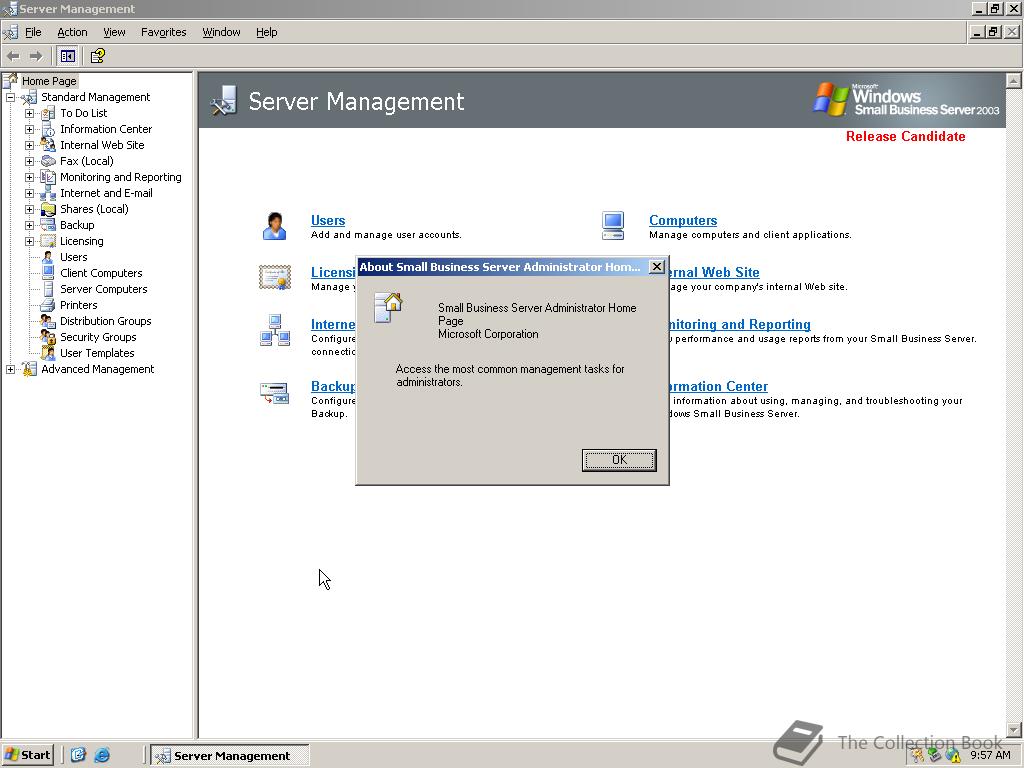Image resolution: width=1024 pixels, height=768 pixels.
Task: Expand the Fax (Local) node
Action: [29, 161]
